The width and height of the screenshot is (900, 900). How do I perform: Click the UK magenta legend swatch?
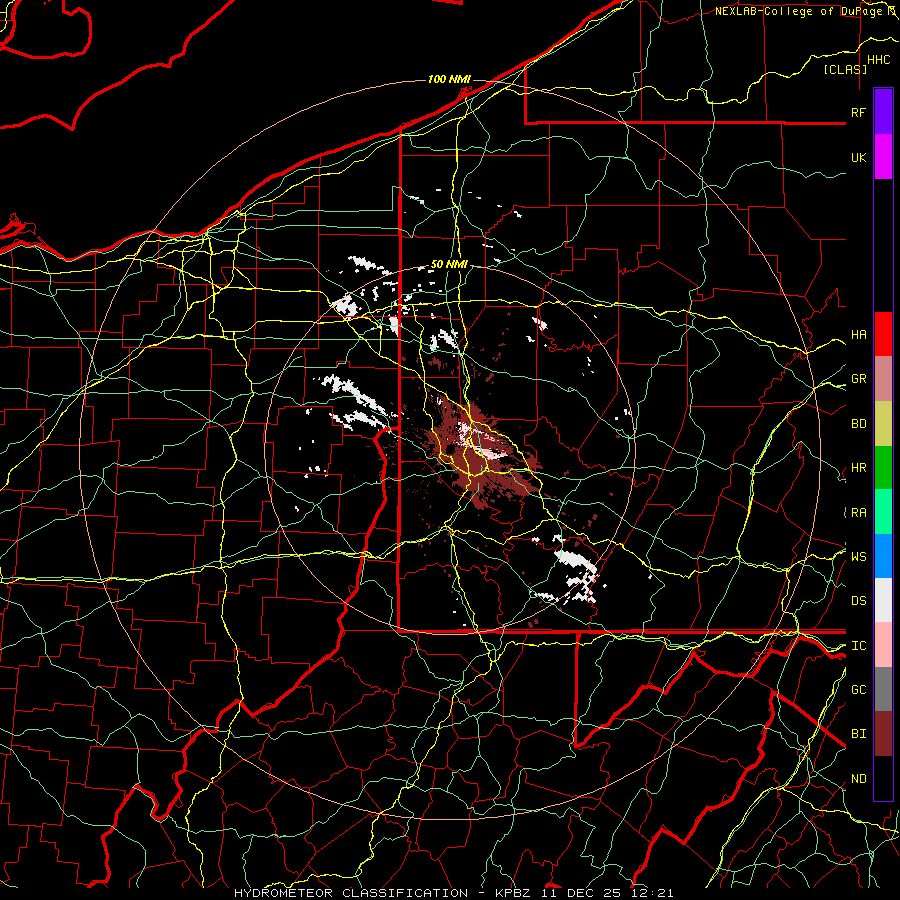883,157
